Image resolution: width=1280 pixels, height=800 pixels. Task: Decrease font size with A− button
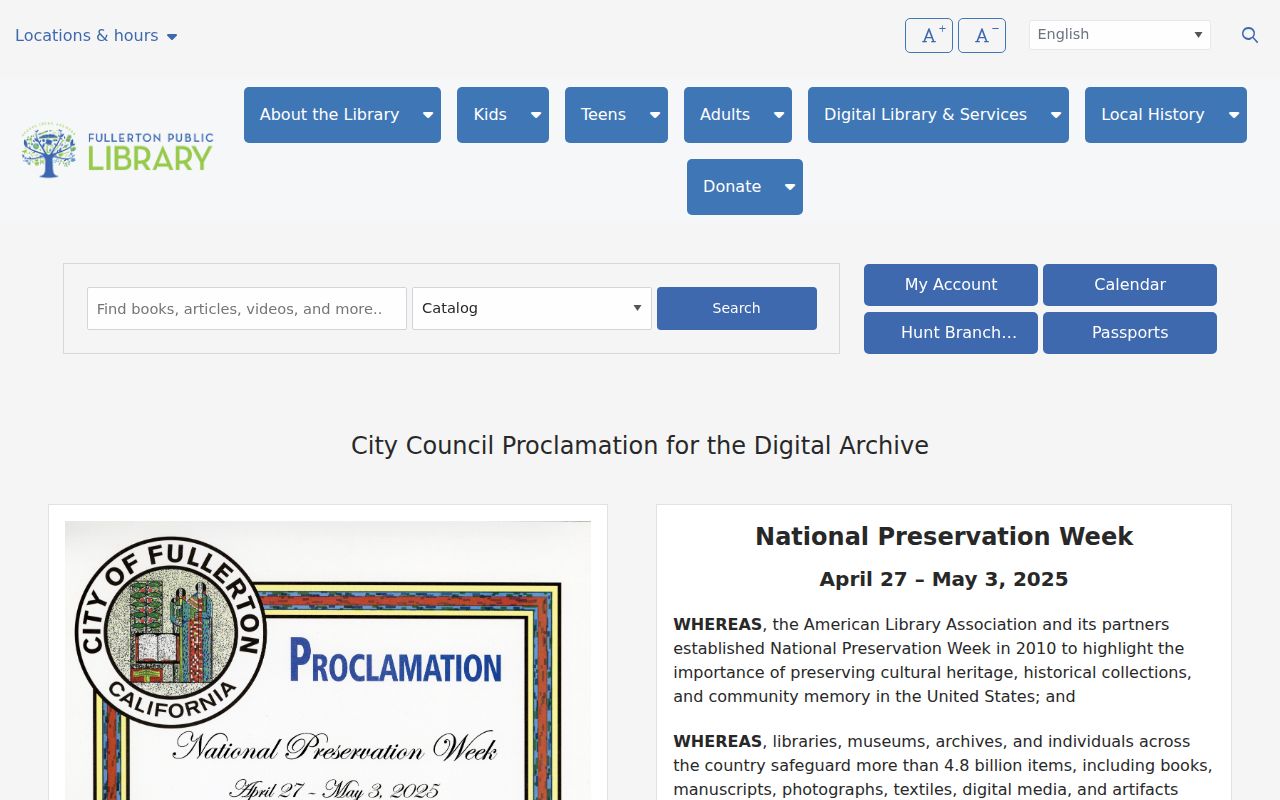point(982,35)
